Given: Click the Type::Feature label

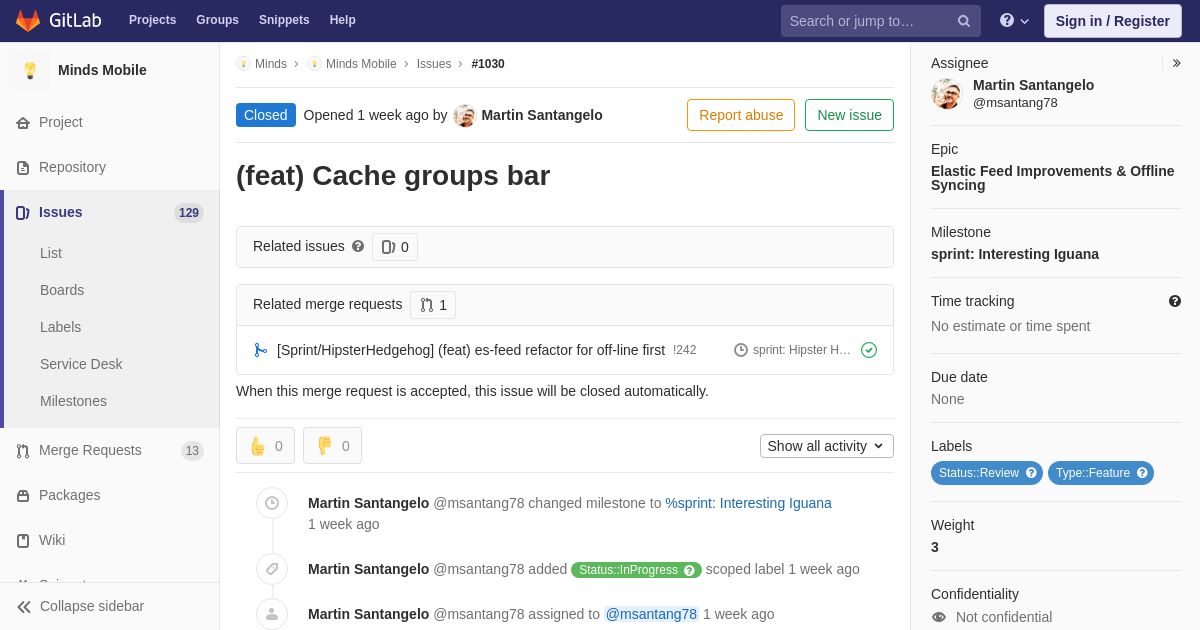Looking at the screenshot, I should click(1101, 473).
